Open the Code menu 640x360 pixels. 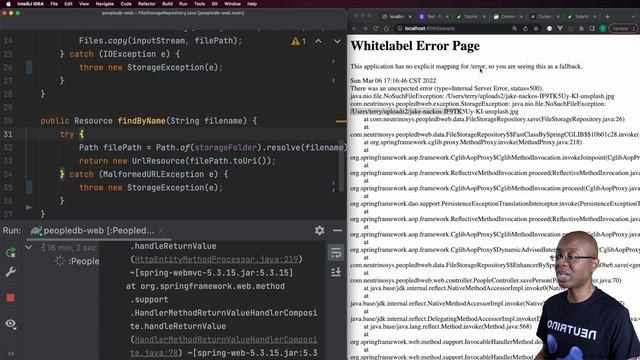(x=126, y=4)
